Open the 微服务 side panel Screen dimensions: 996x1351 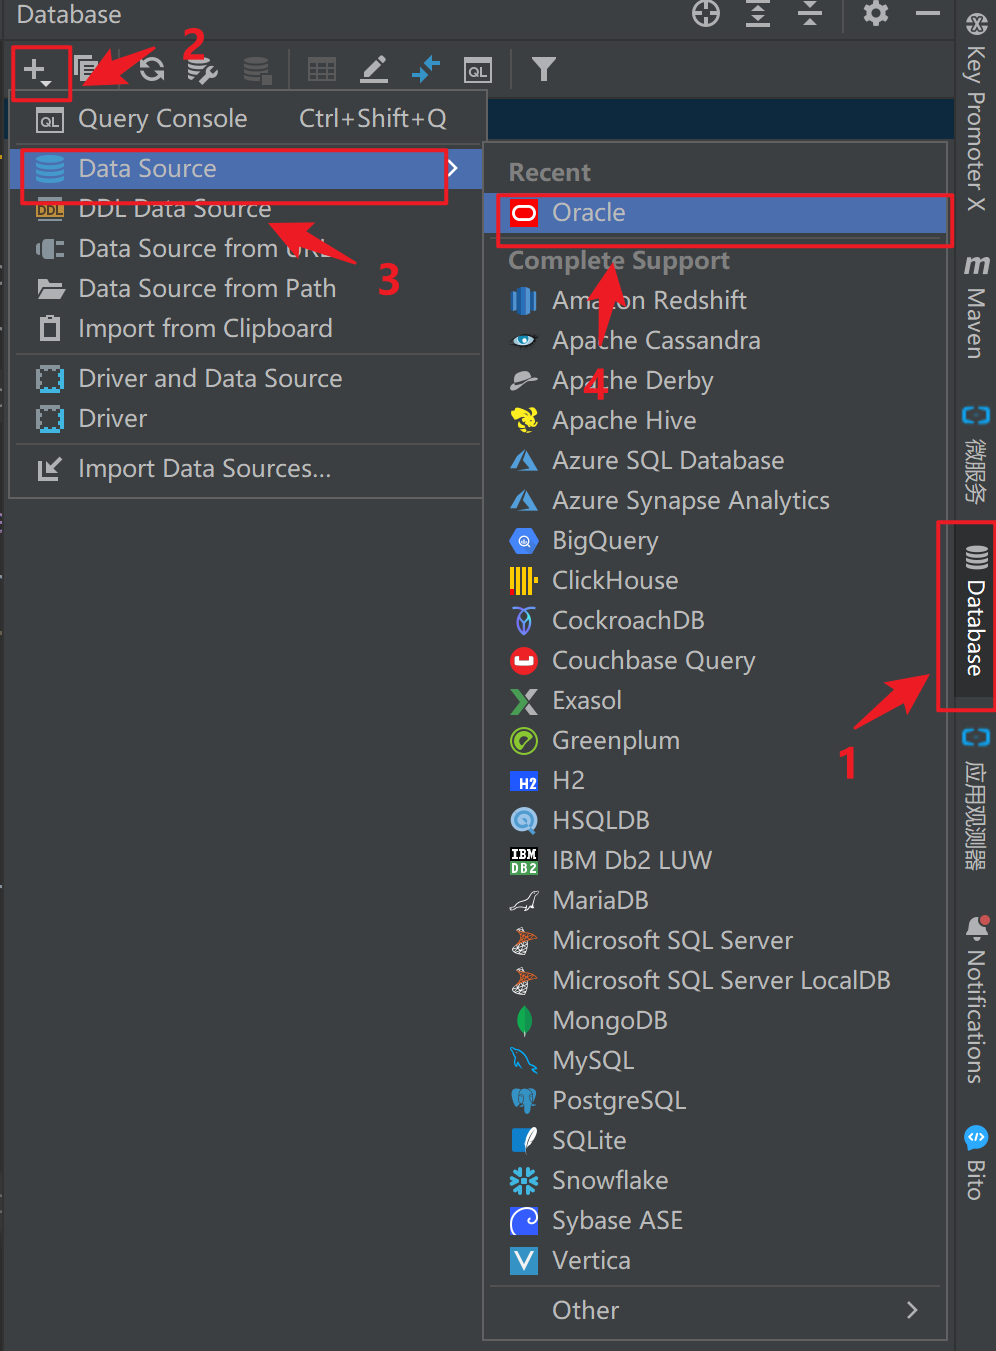click(975, 453)
